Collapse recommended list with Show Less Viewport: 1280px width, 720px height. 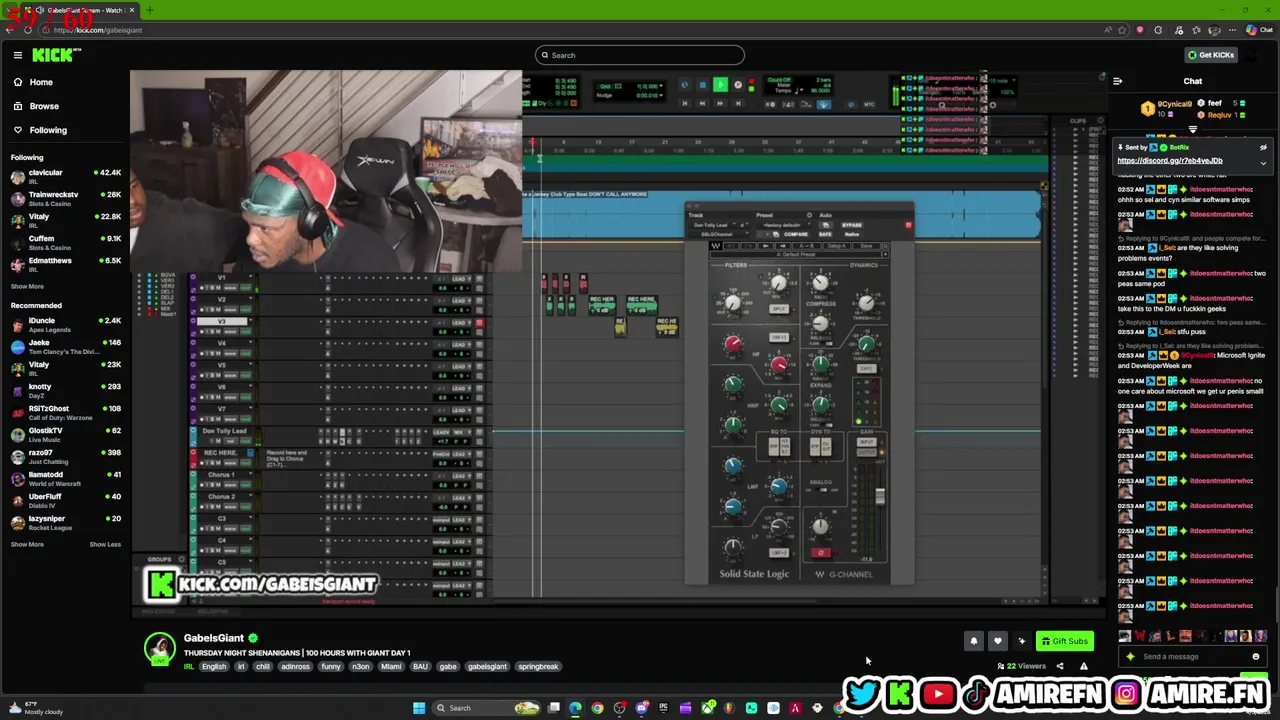105,545
